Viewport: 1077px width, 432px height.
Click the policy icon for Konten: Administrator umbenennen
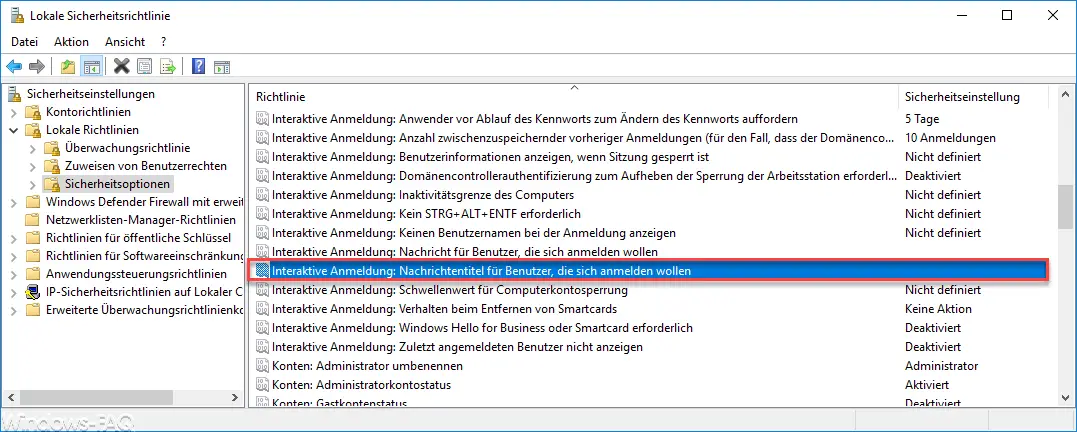pyautogui.click(x=262, y=366)
